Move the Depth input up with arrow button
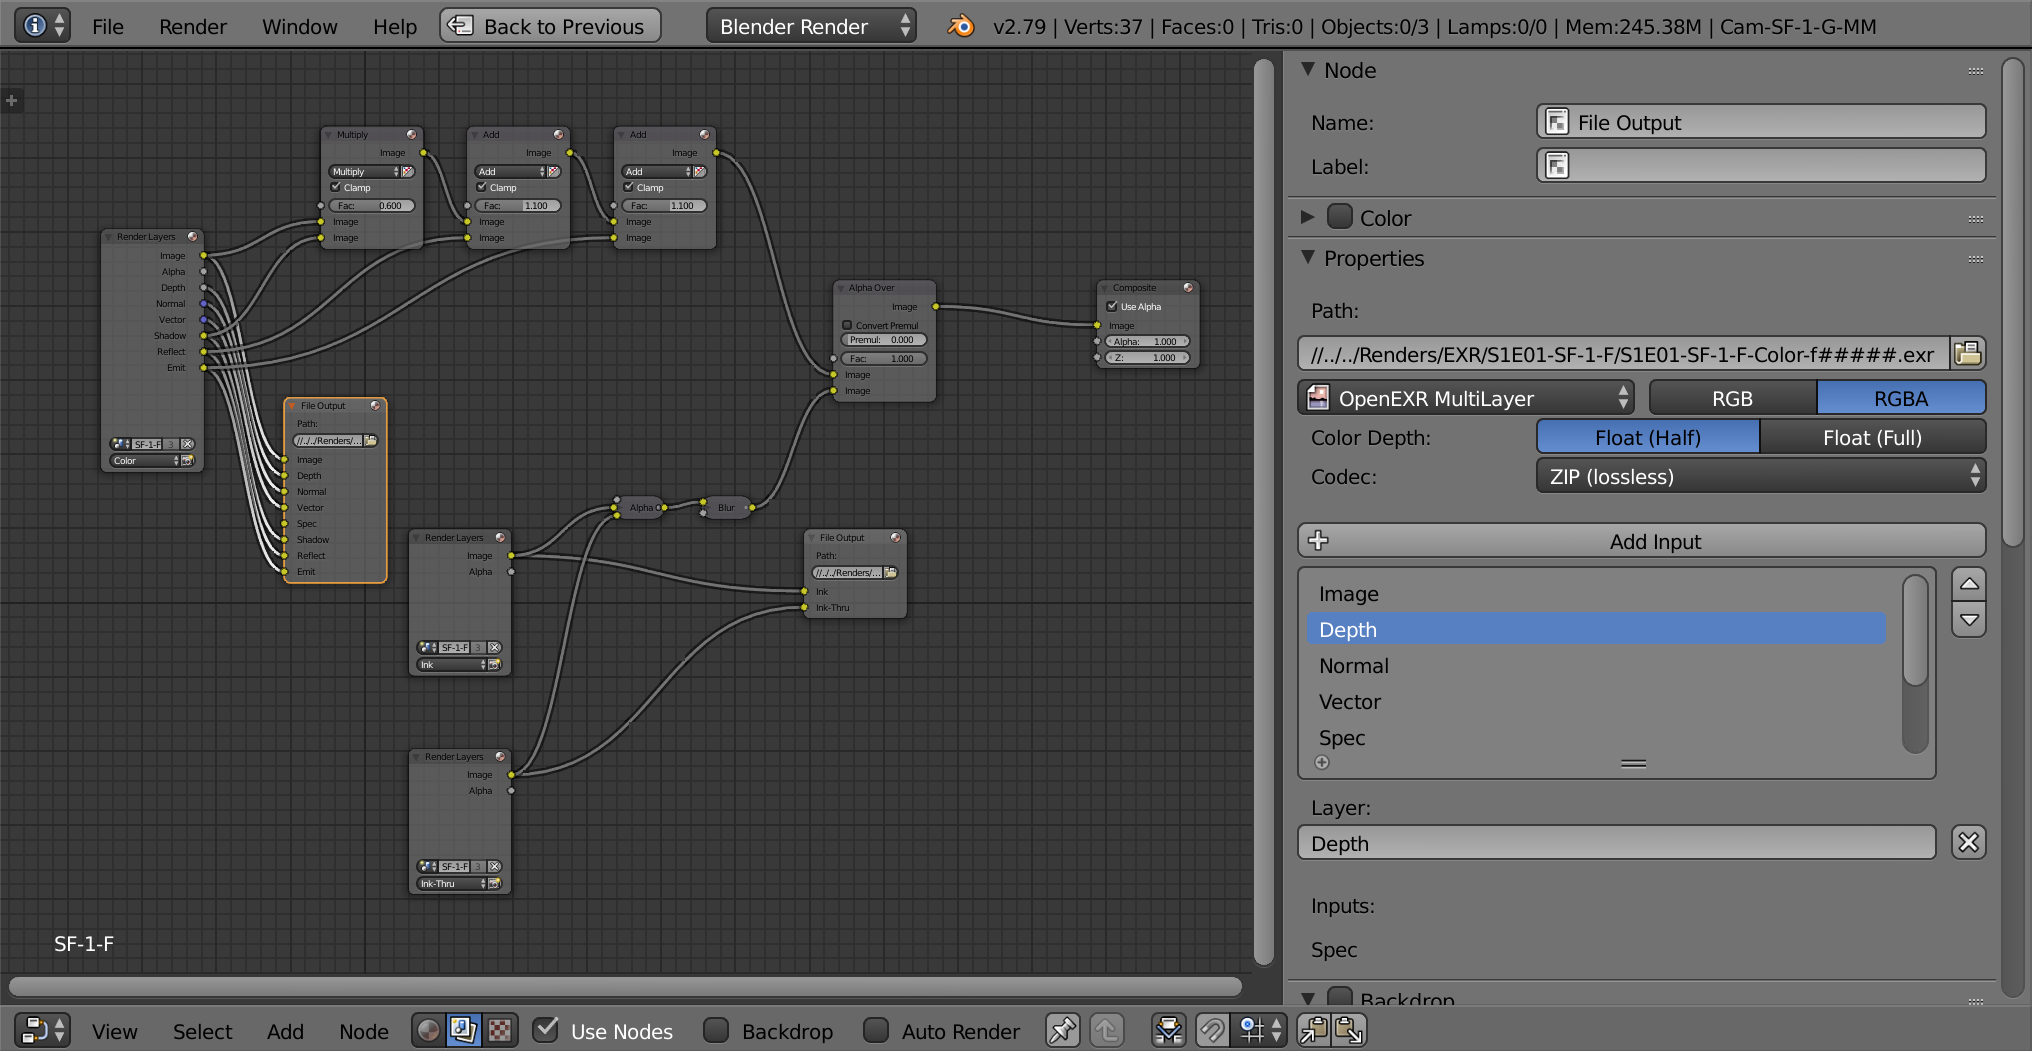2032x1051 pixels. click(1969, 584)
